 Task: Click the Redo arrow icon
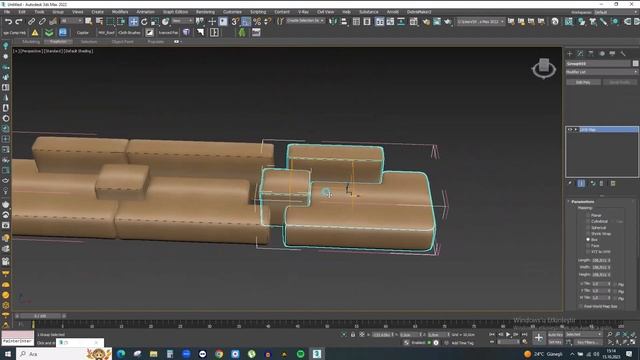point(19,21)
